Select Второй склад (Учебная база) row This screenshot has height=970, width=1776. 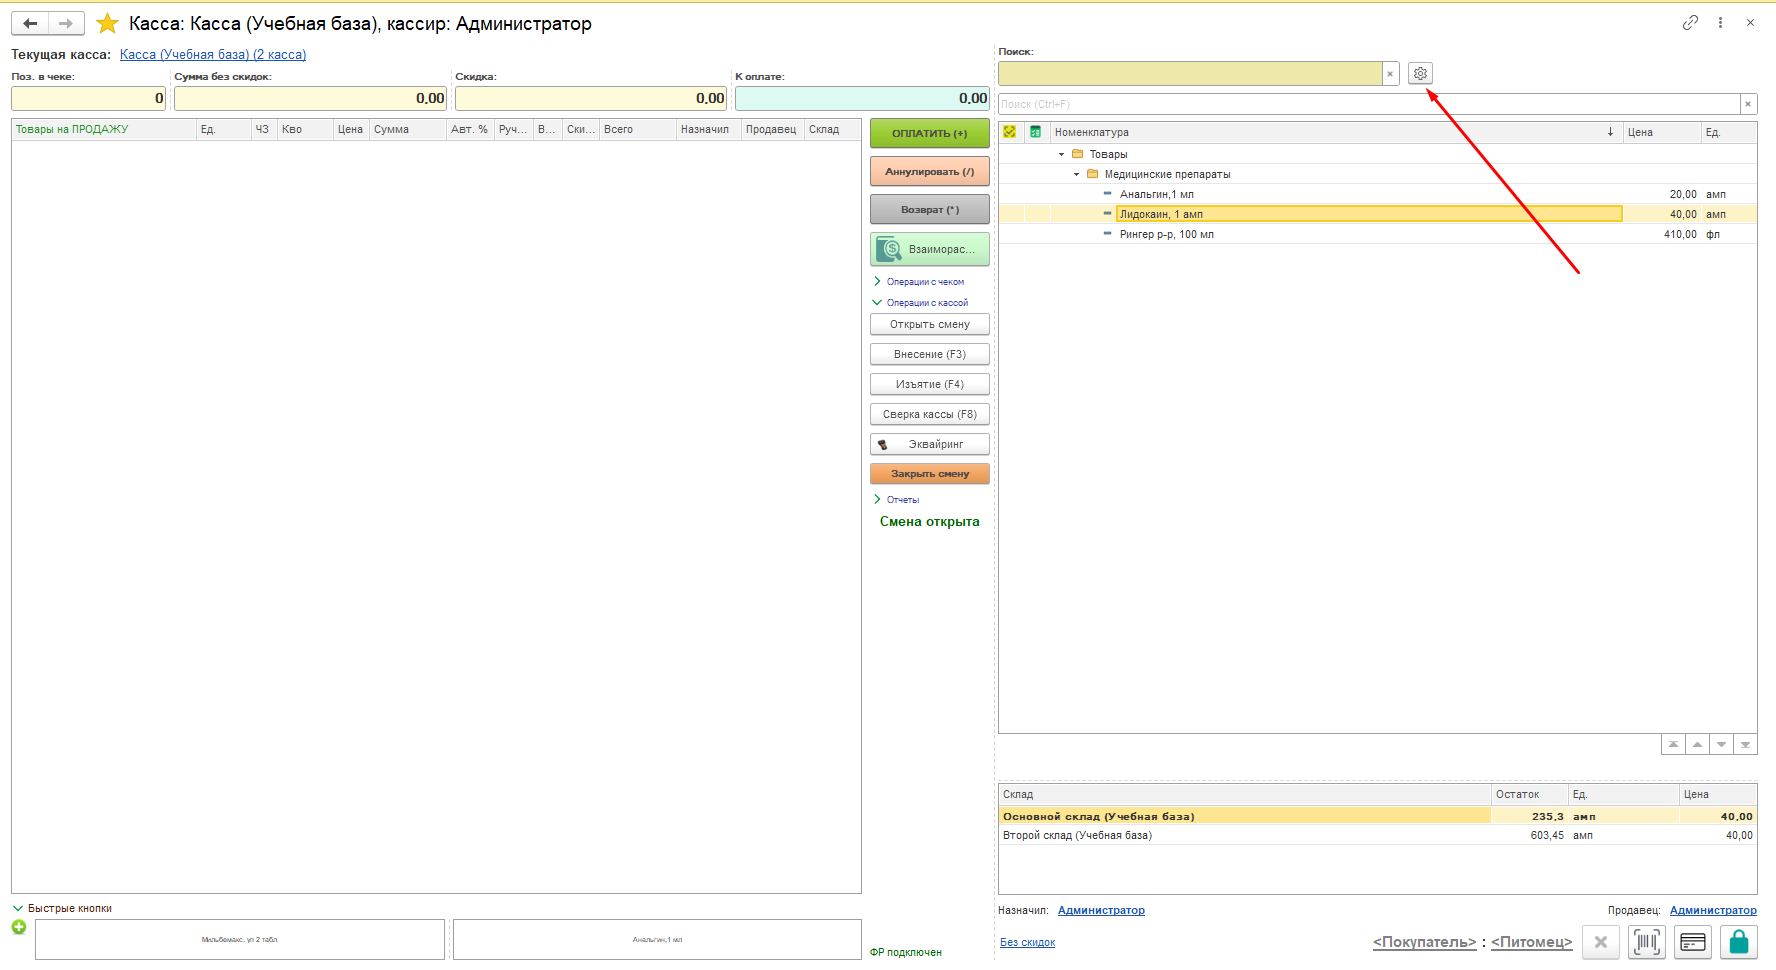(1077, 835)
